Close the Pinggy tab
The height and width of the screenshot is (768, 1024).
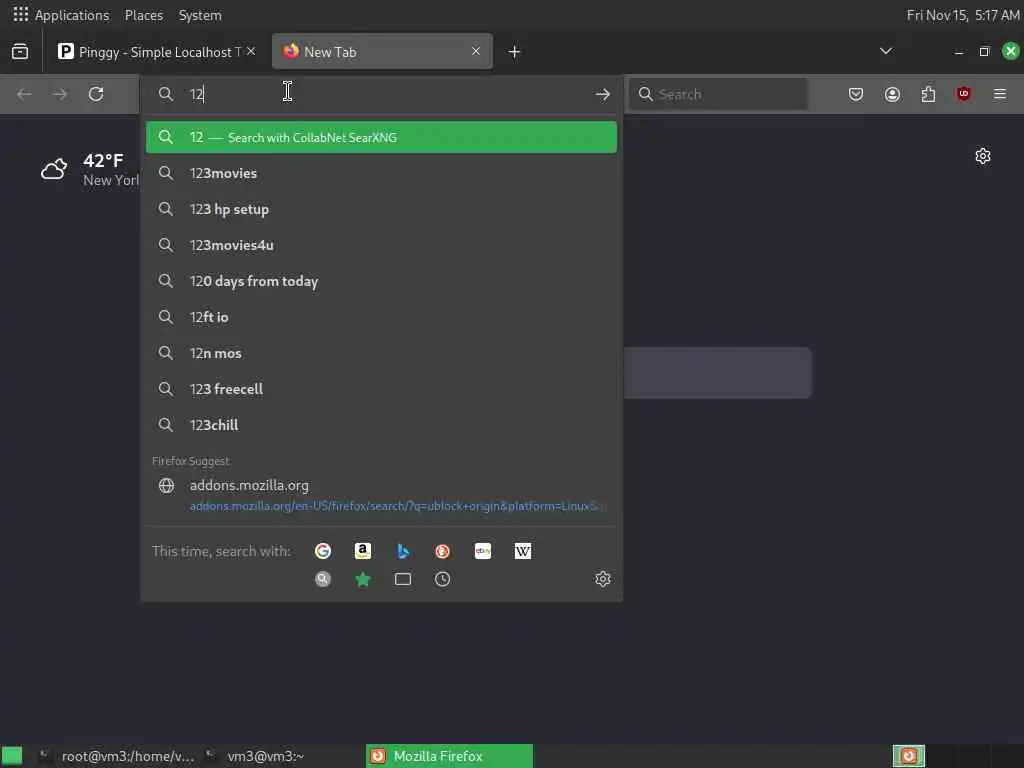pyautogui.click(x=251, y=51)
